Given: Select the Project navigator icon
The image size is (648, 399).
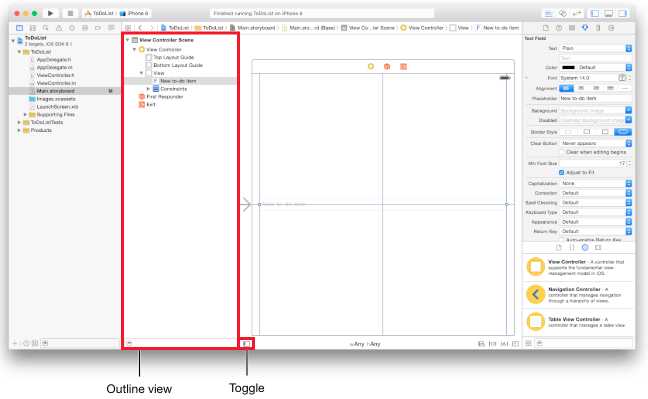Looking at the screenshot, I should [x=19, y=28].
